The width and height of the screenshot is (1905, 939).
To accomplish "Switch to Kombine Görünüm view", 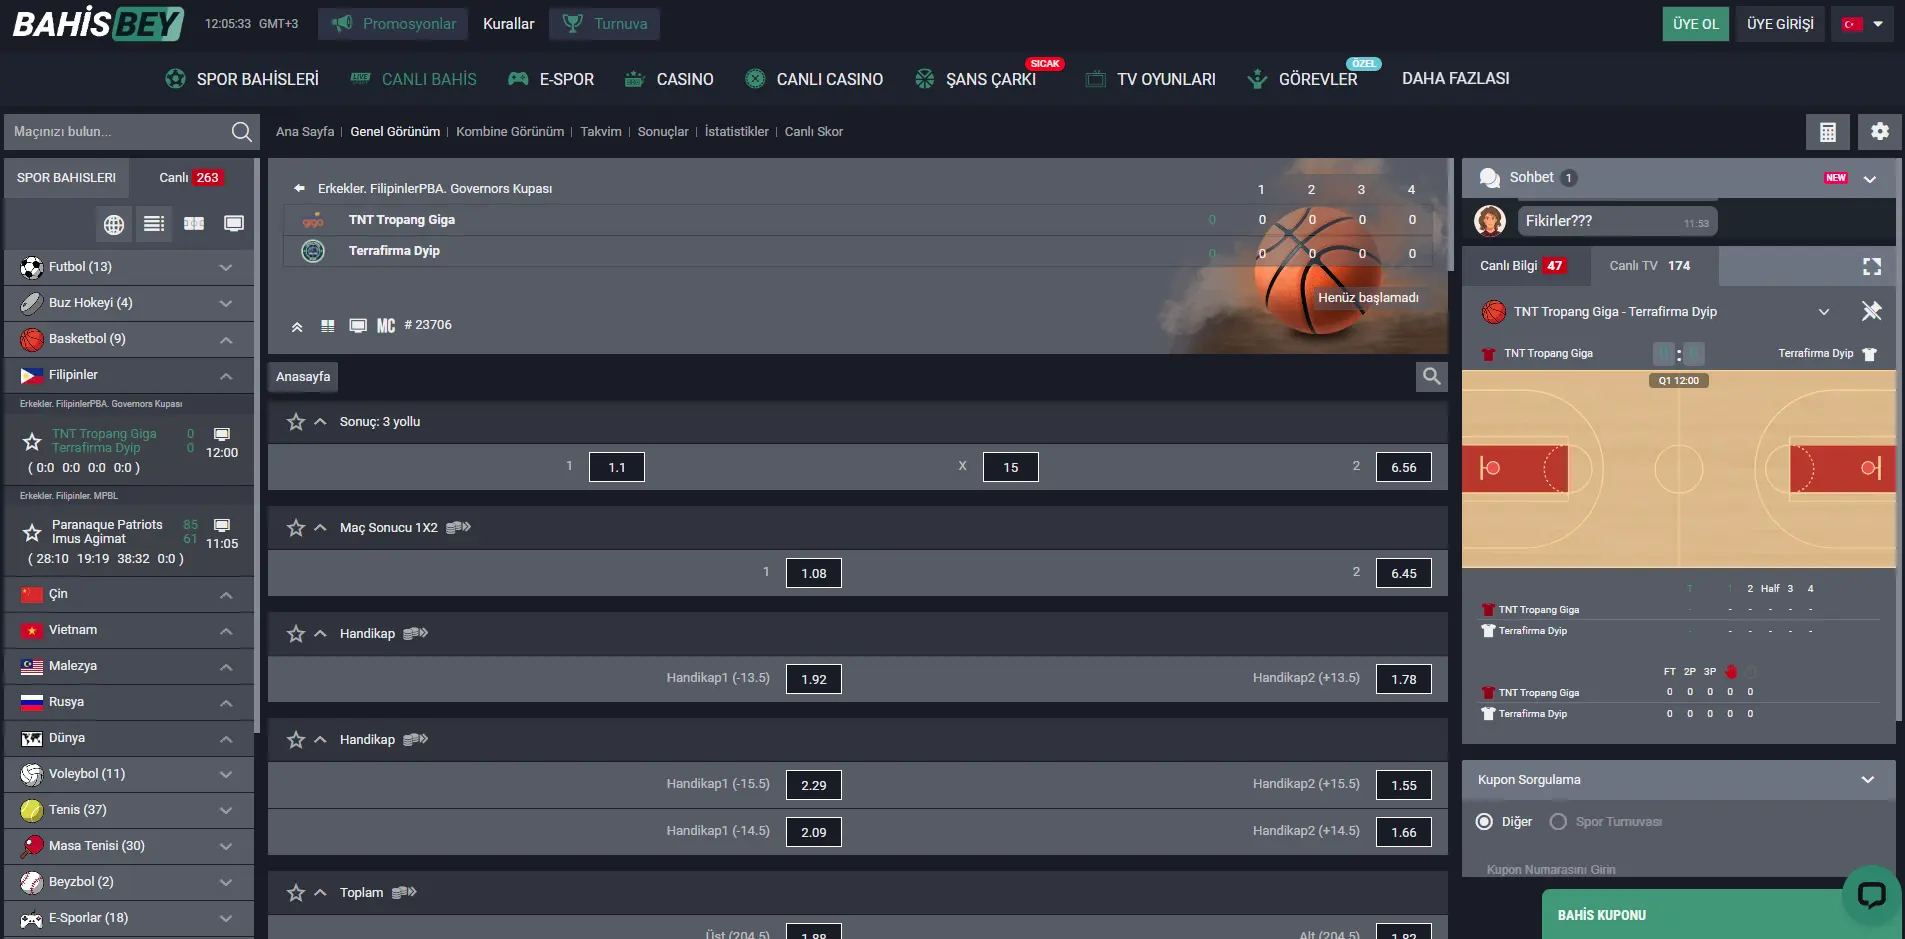I will point(510,132).
